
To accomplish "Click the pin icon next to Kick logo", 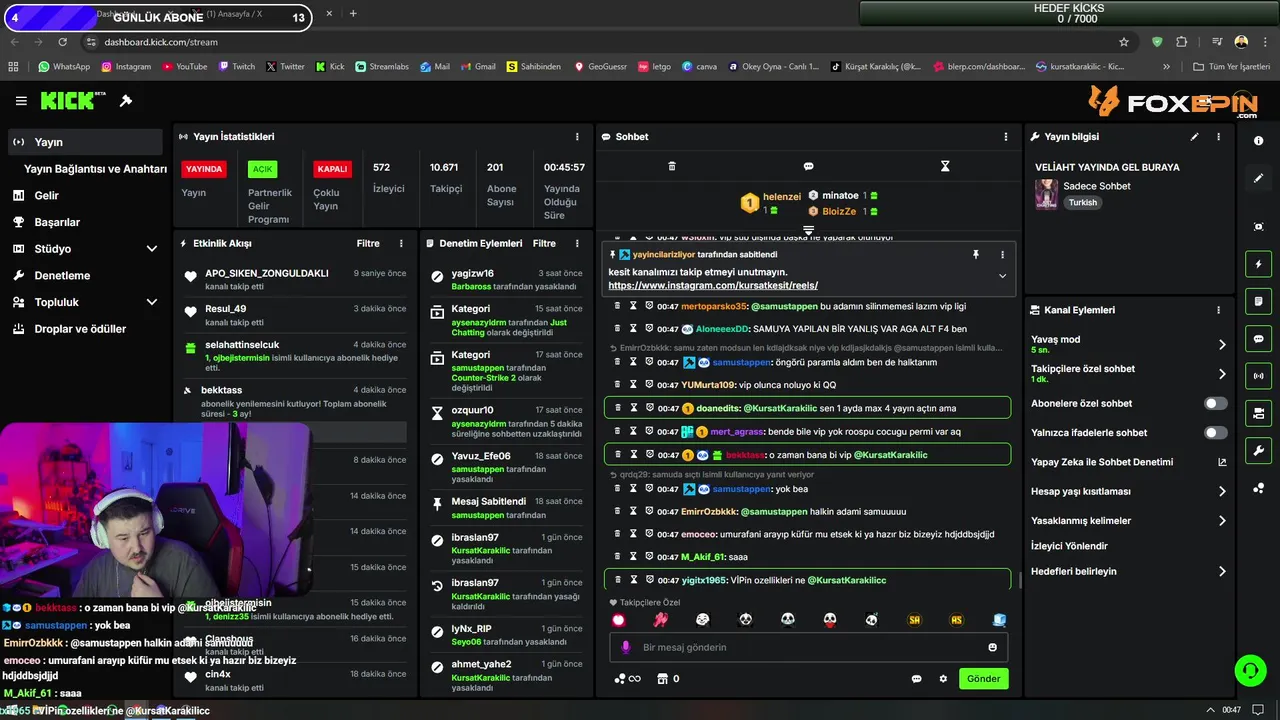I will click(x=126, y=101).
